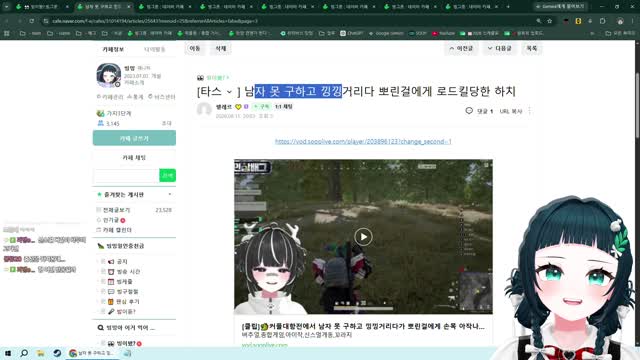This screenshot has width=640, height=360.
Task: Open the Steam icon on the taskbar
Action: point(57,353)
